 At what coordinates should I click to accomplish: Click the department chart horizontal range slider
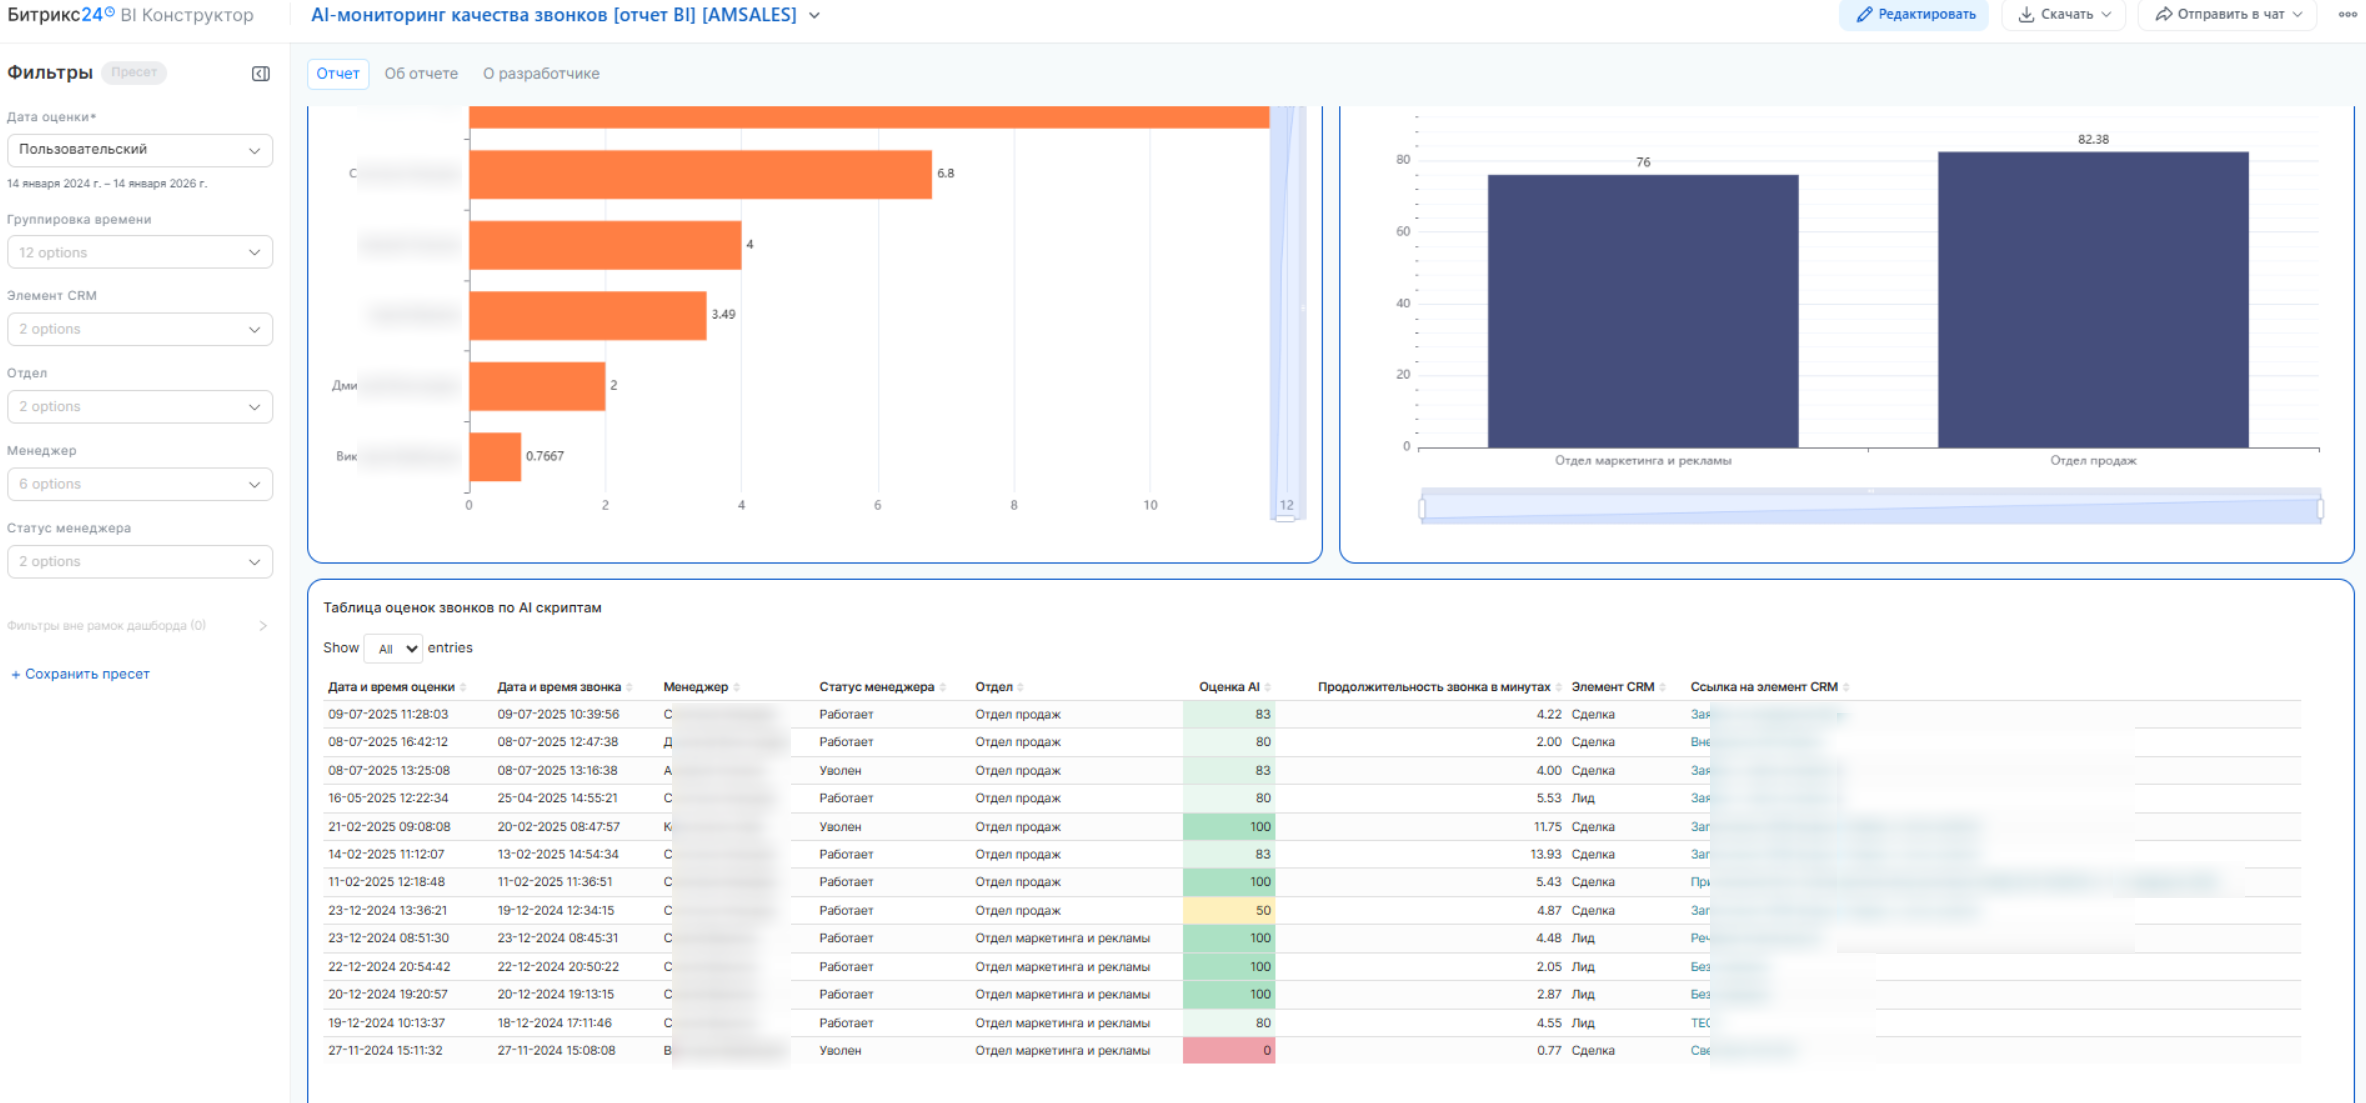(x=1870, y=508)
